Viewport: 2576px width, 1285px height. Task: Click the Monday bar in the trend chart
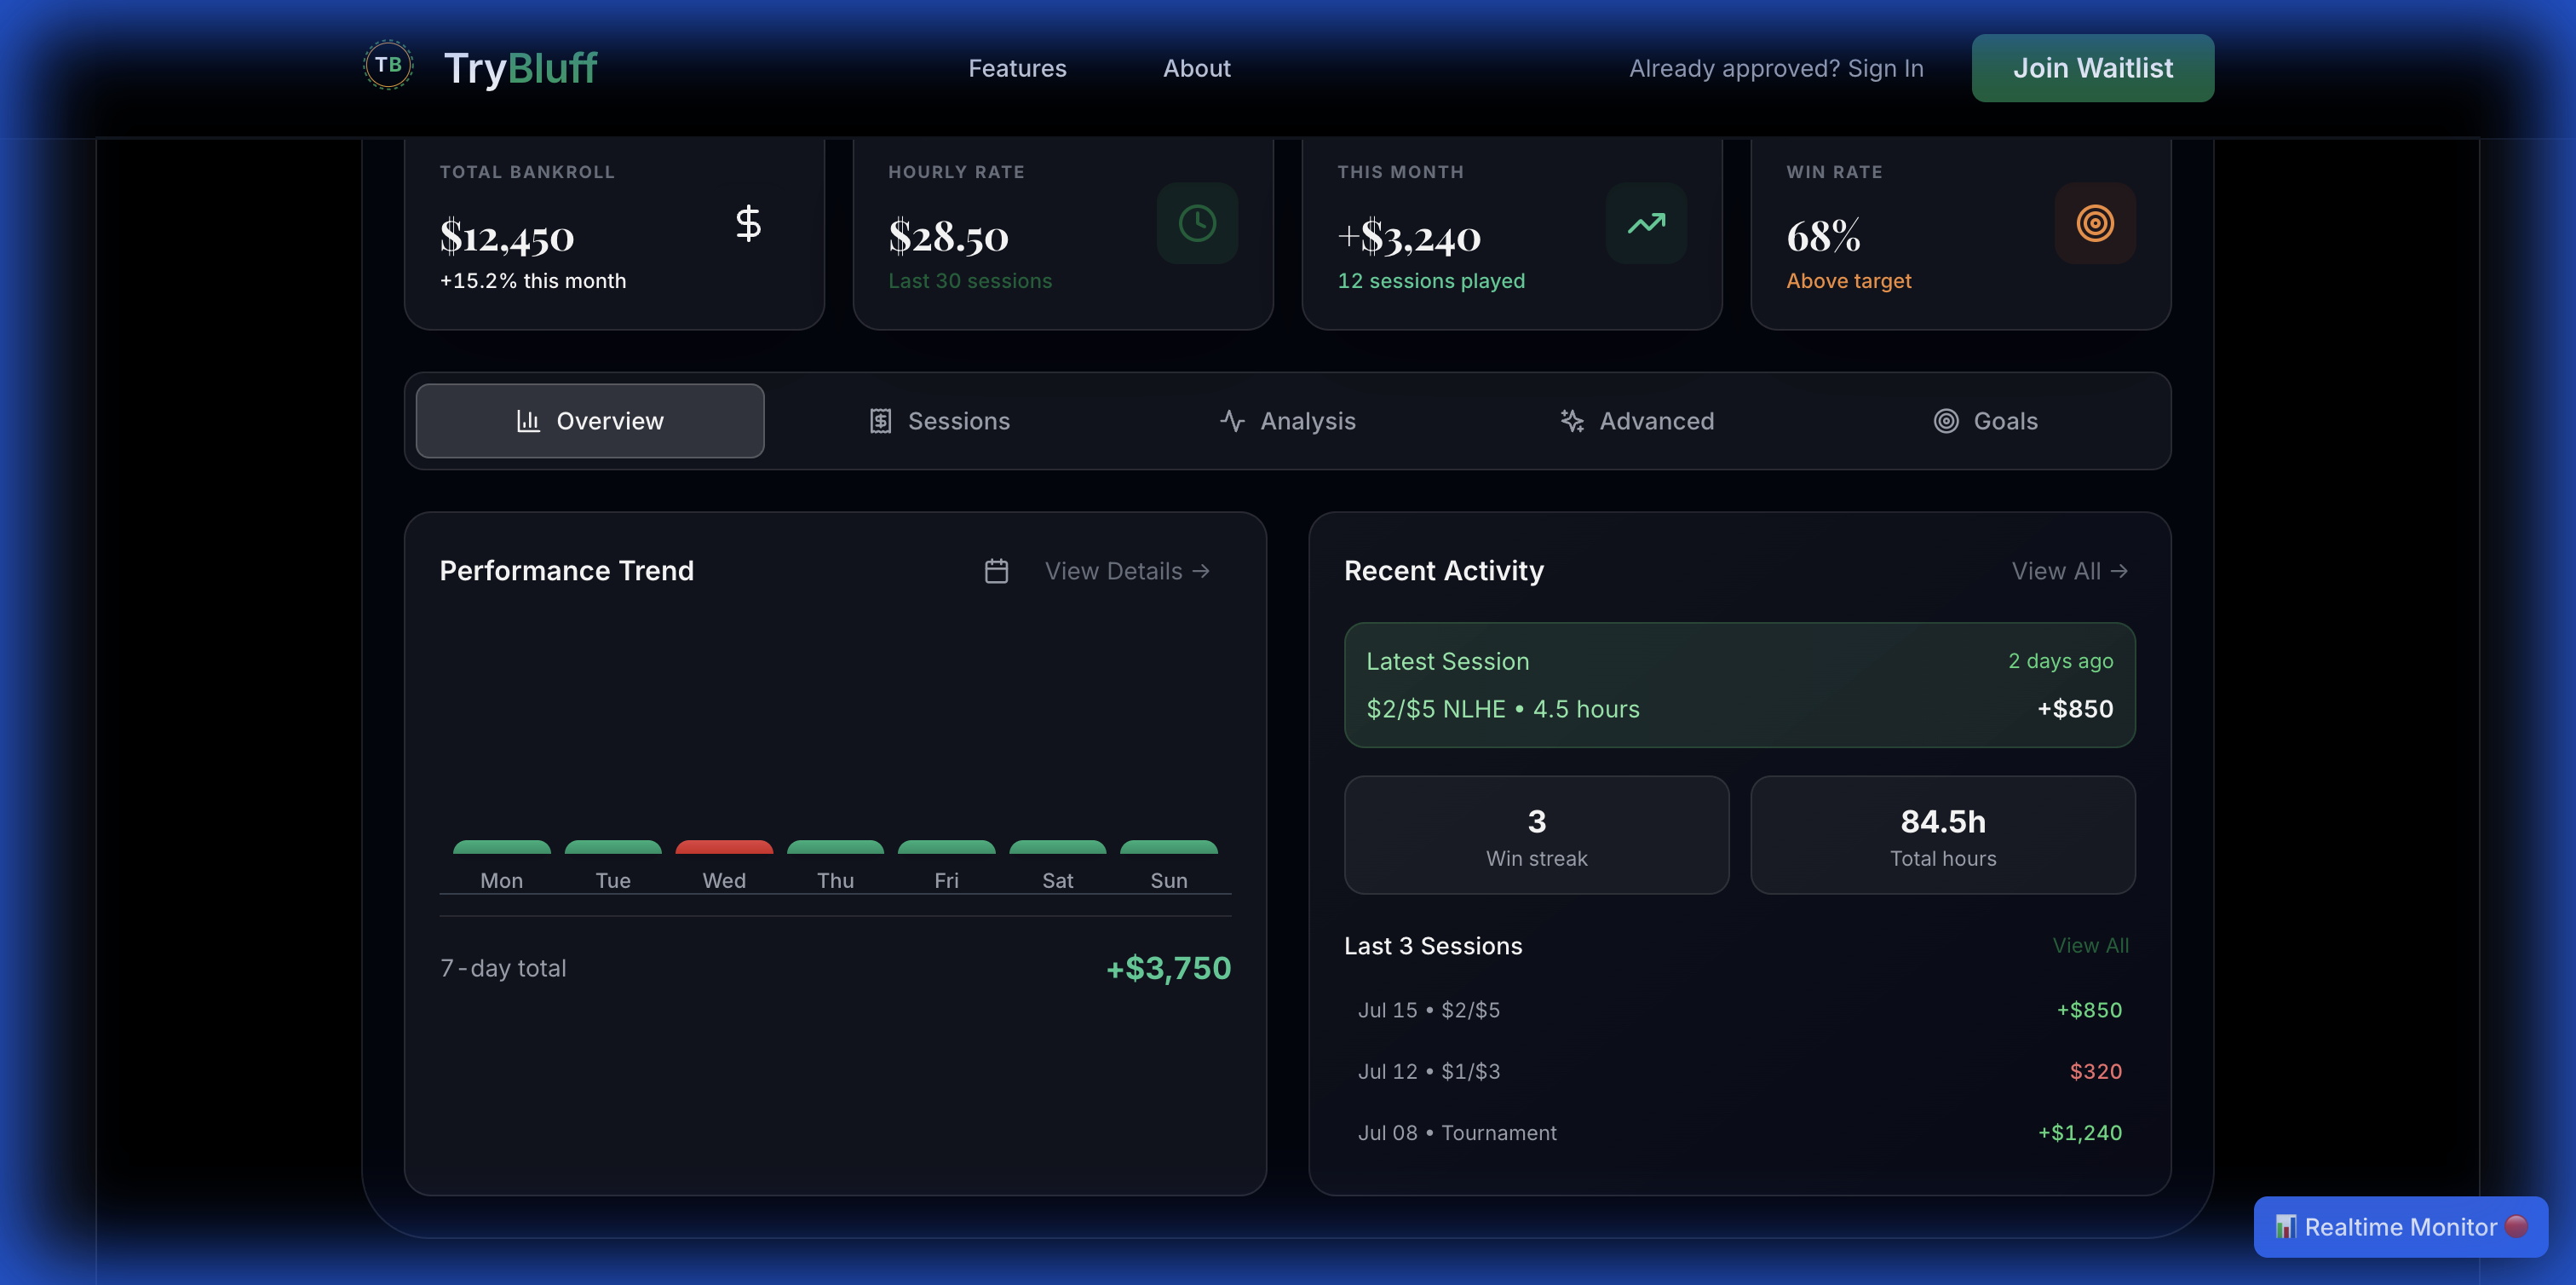(x=502, y=848)
